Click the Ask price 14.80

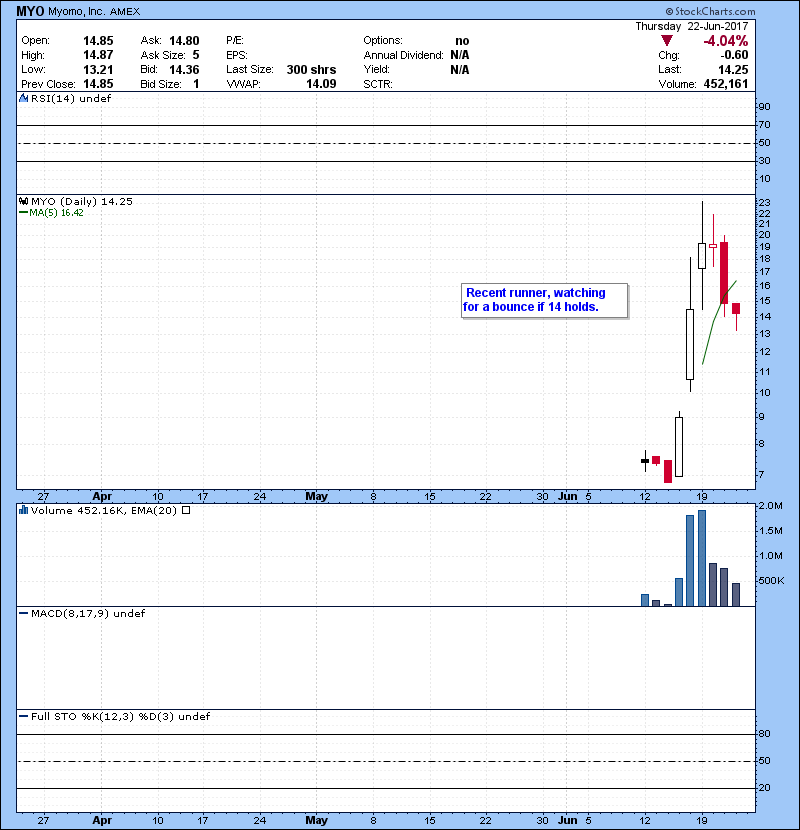pos(184,41)
